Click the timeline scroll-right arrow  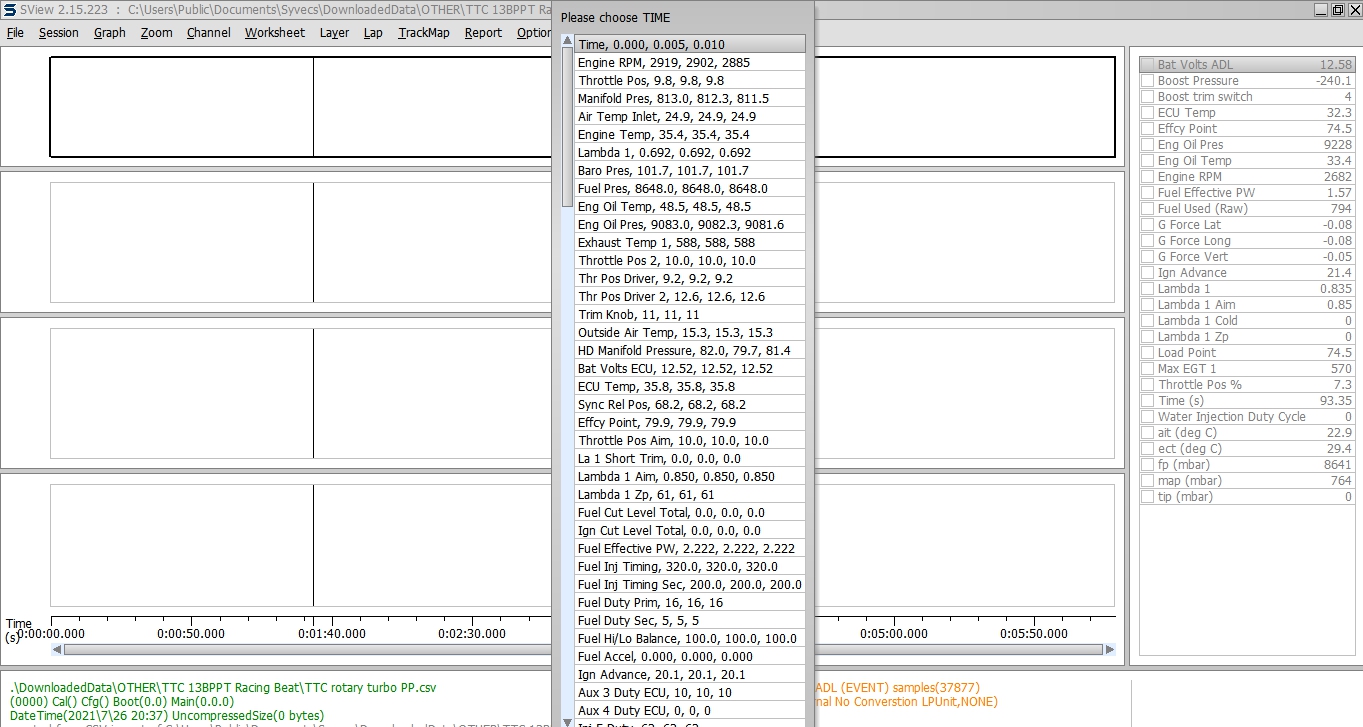(x=1109, y=649)
